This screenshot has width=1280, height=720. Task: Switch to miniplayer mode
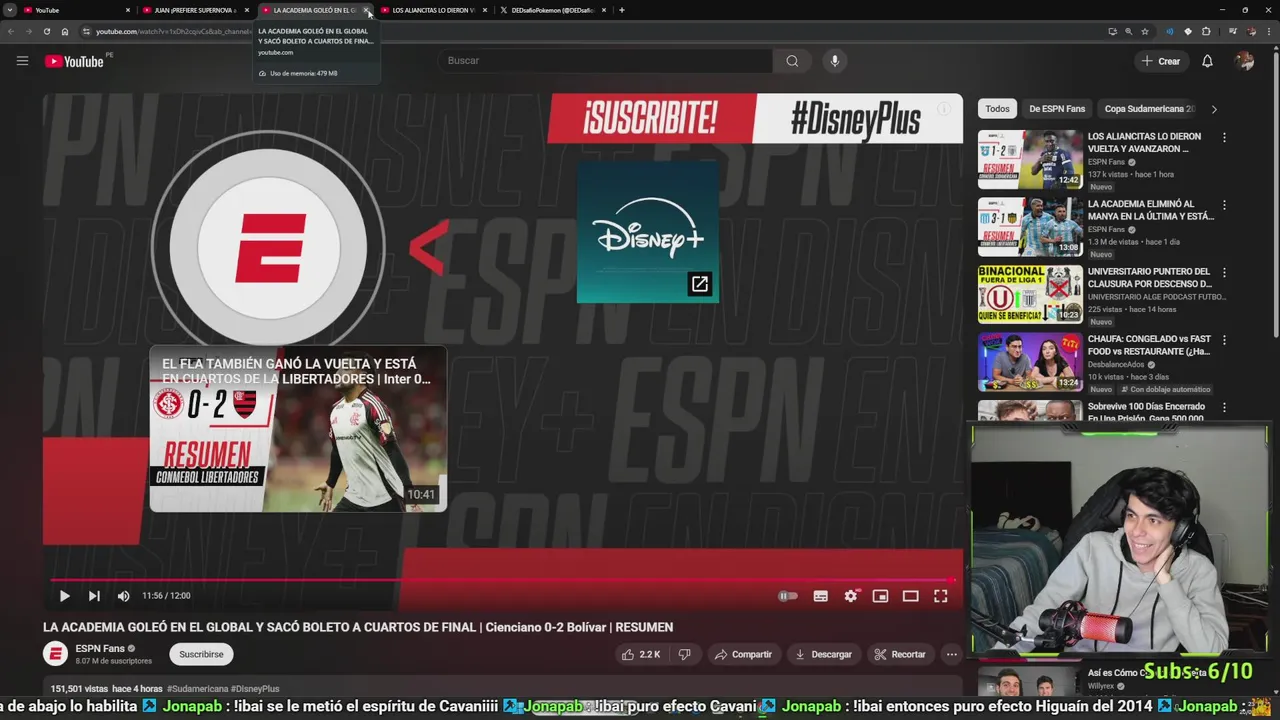pos(880,596)
